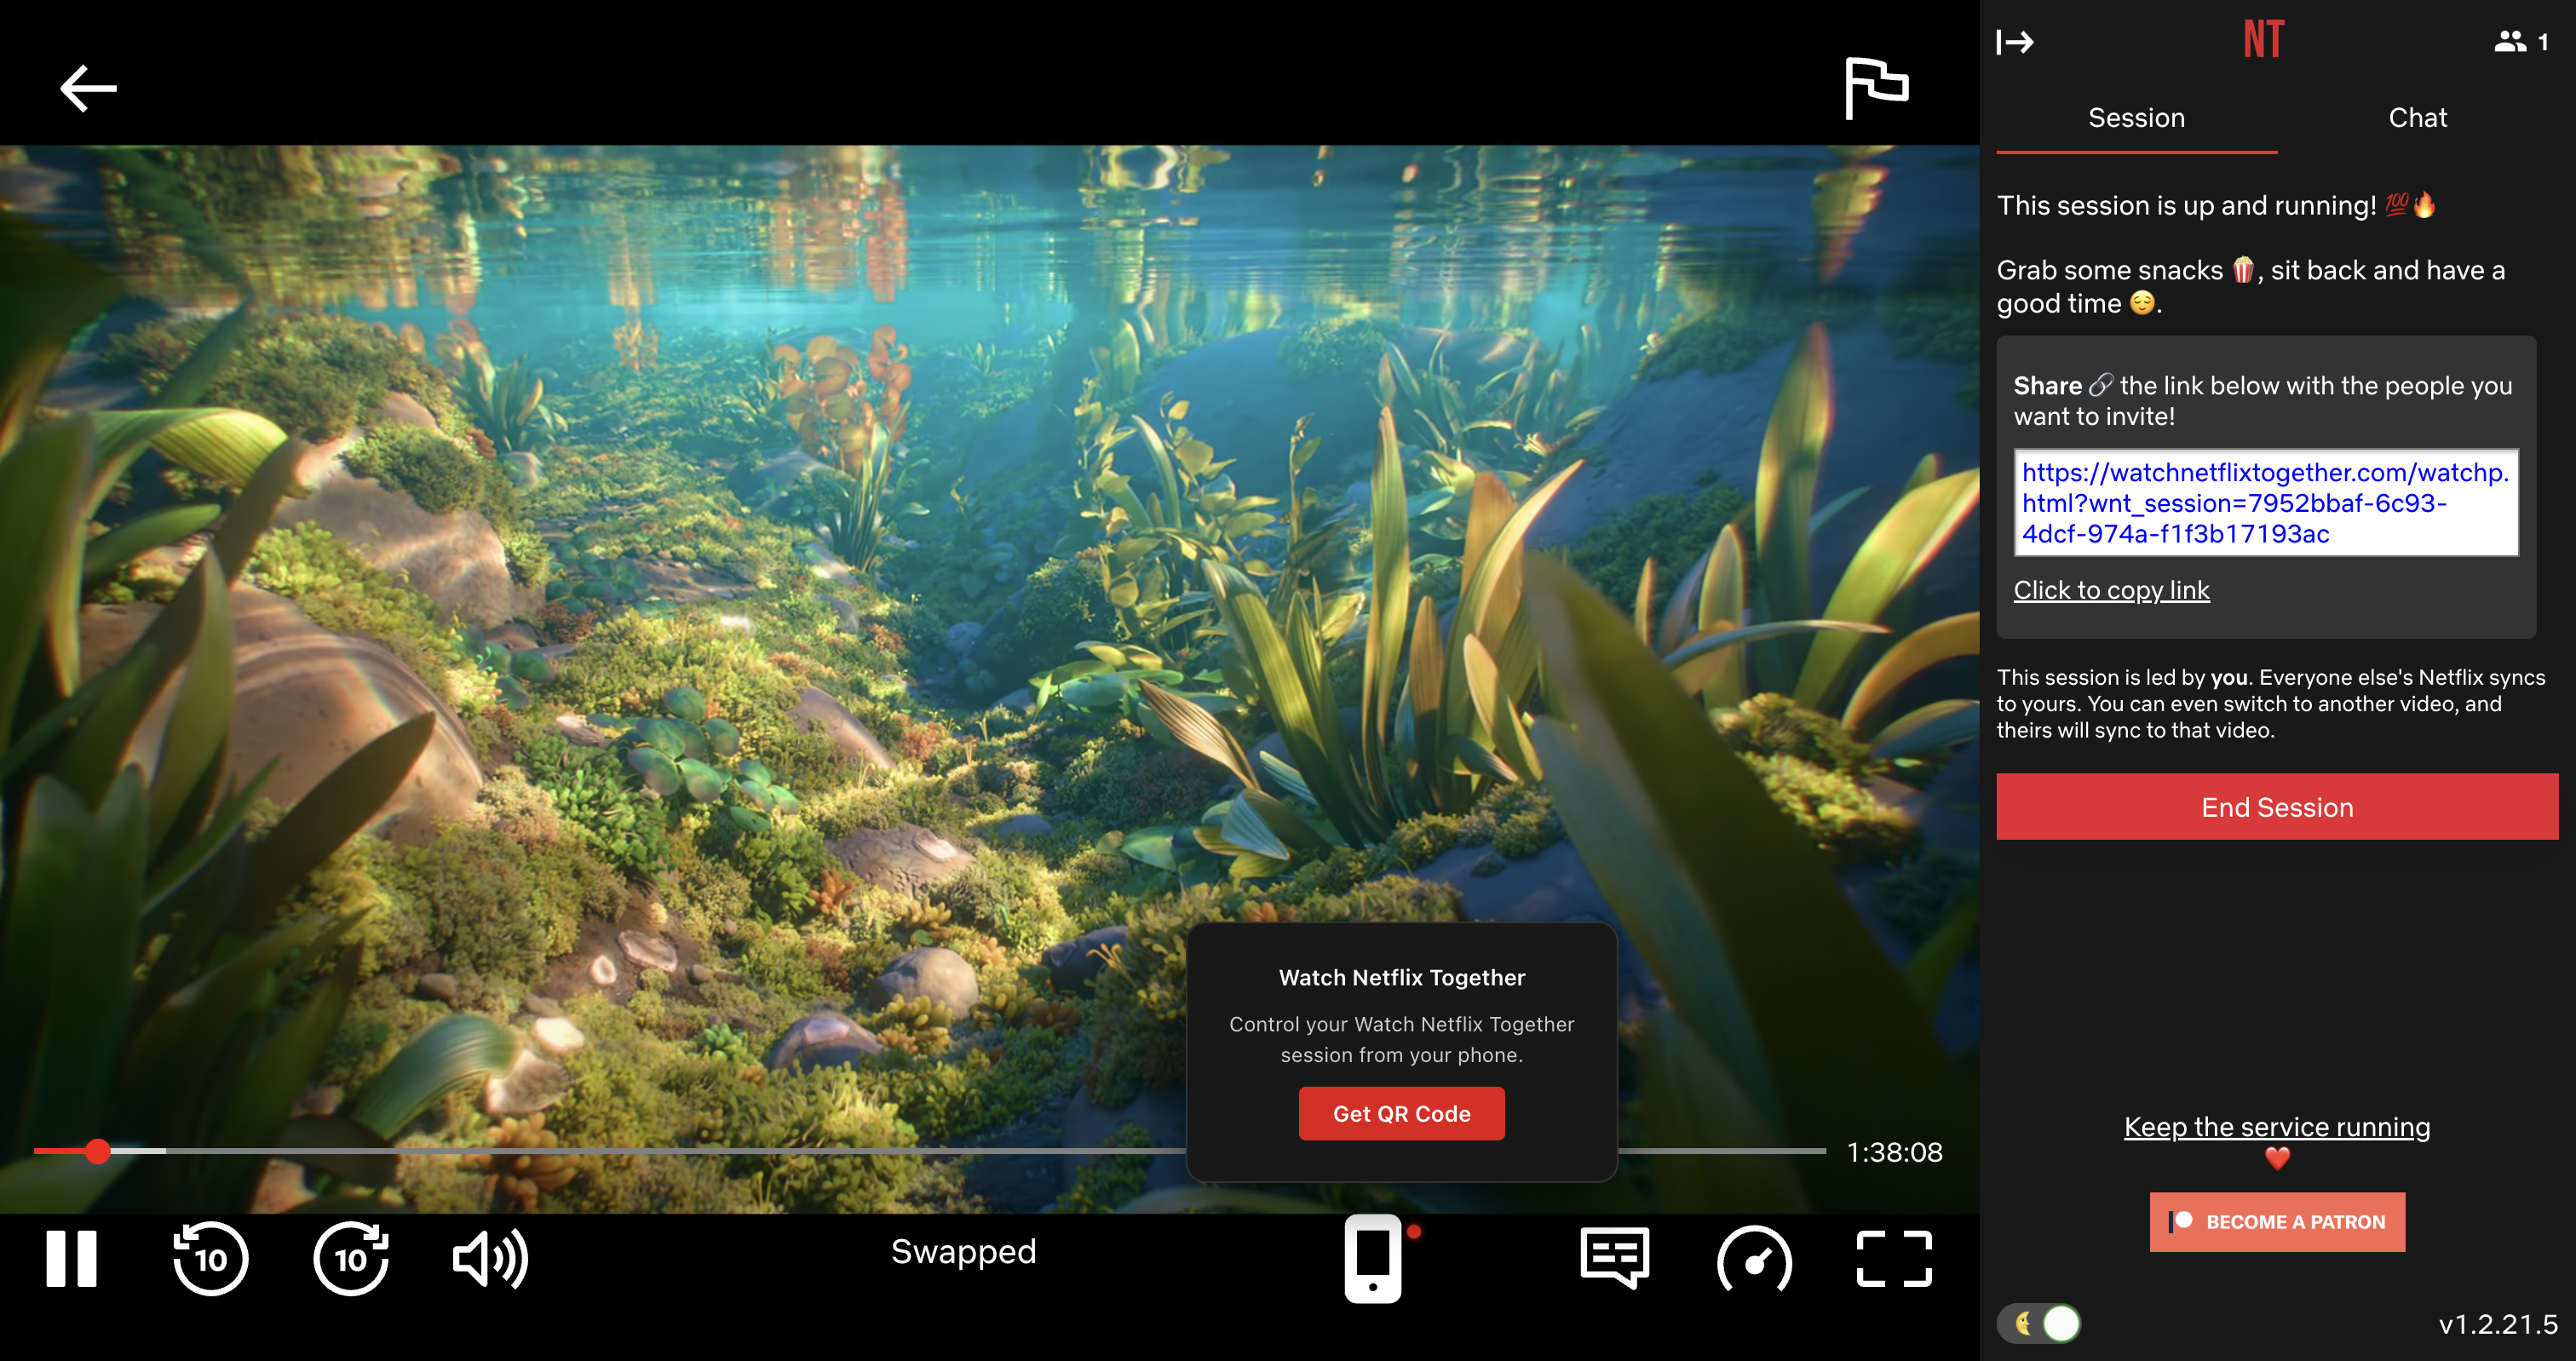Image resolution: width=2576 pixels, height=1361 pixels.
Task: Open Keep the service running link
Action: click(x=2276, y=1126)
